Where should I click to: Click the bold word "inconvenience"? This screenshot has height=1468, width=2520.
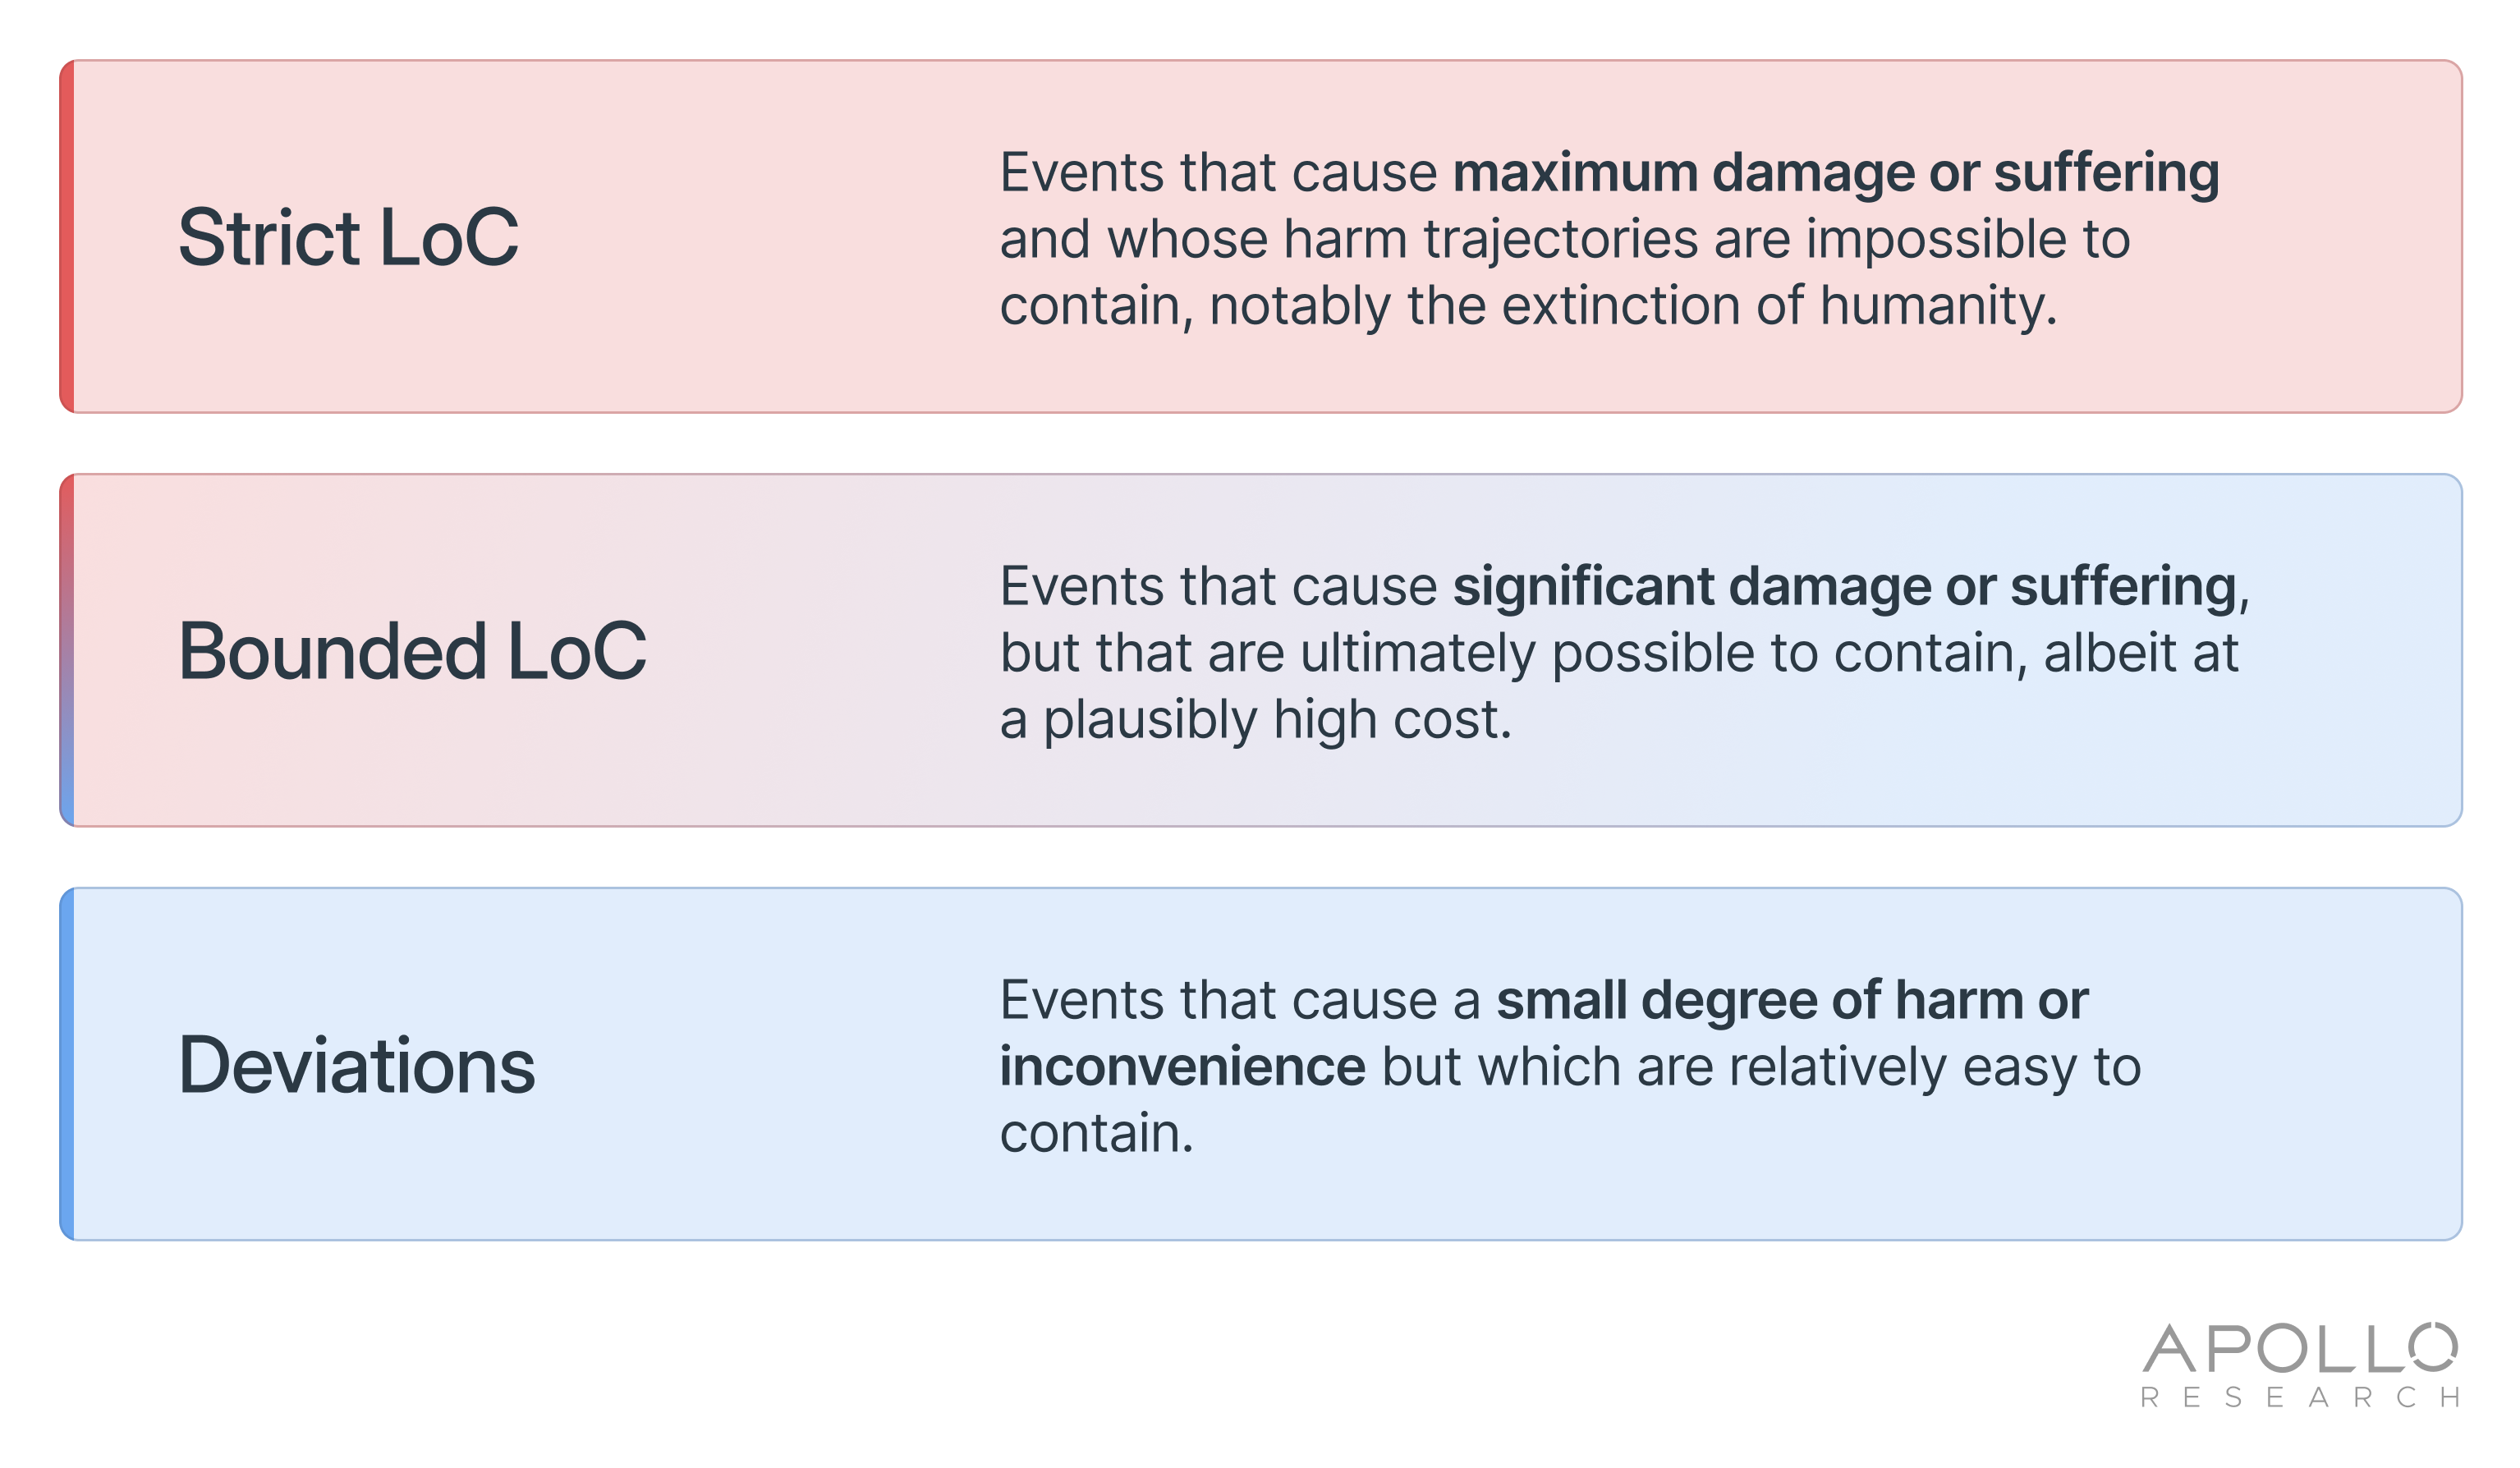coord(1182,1066)
